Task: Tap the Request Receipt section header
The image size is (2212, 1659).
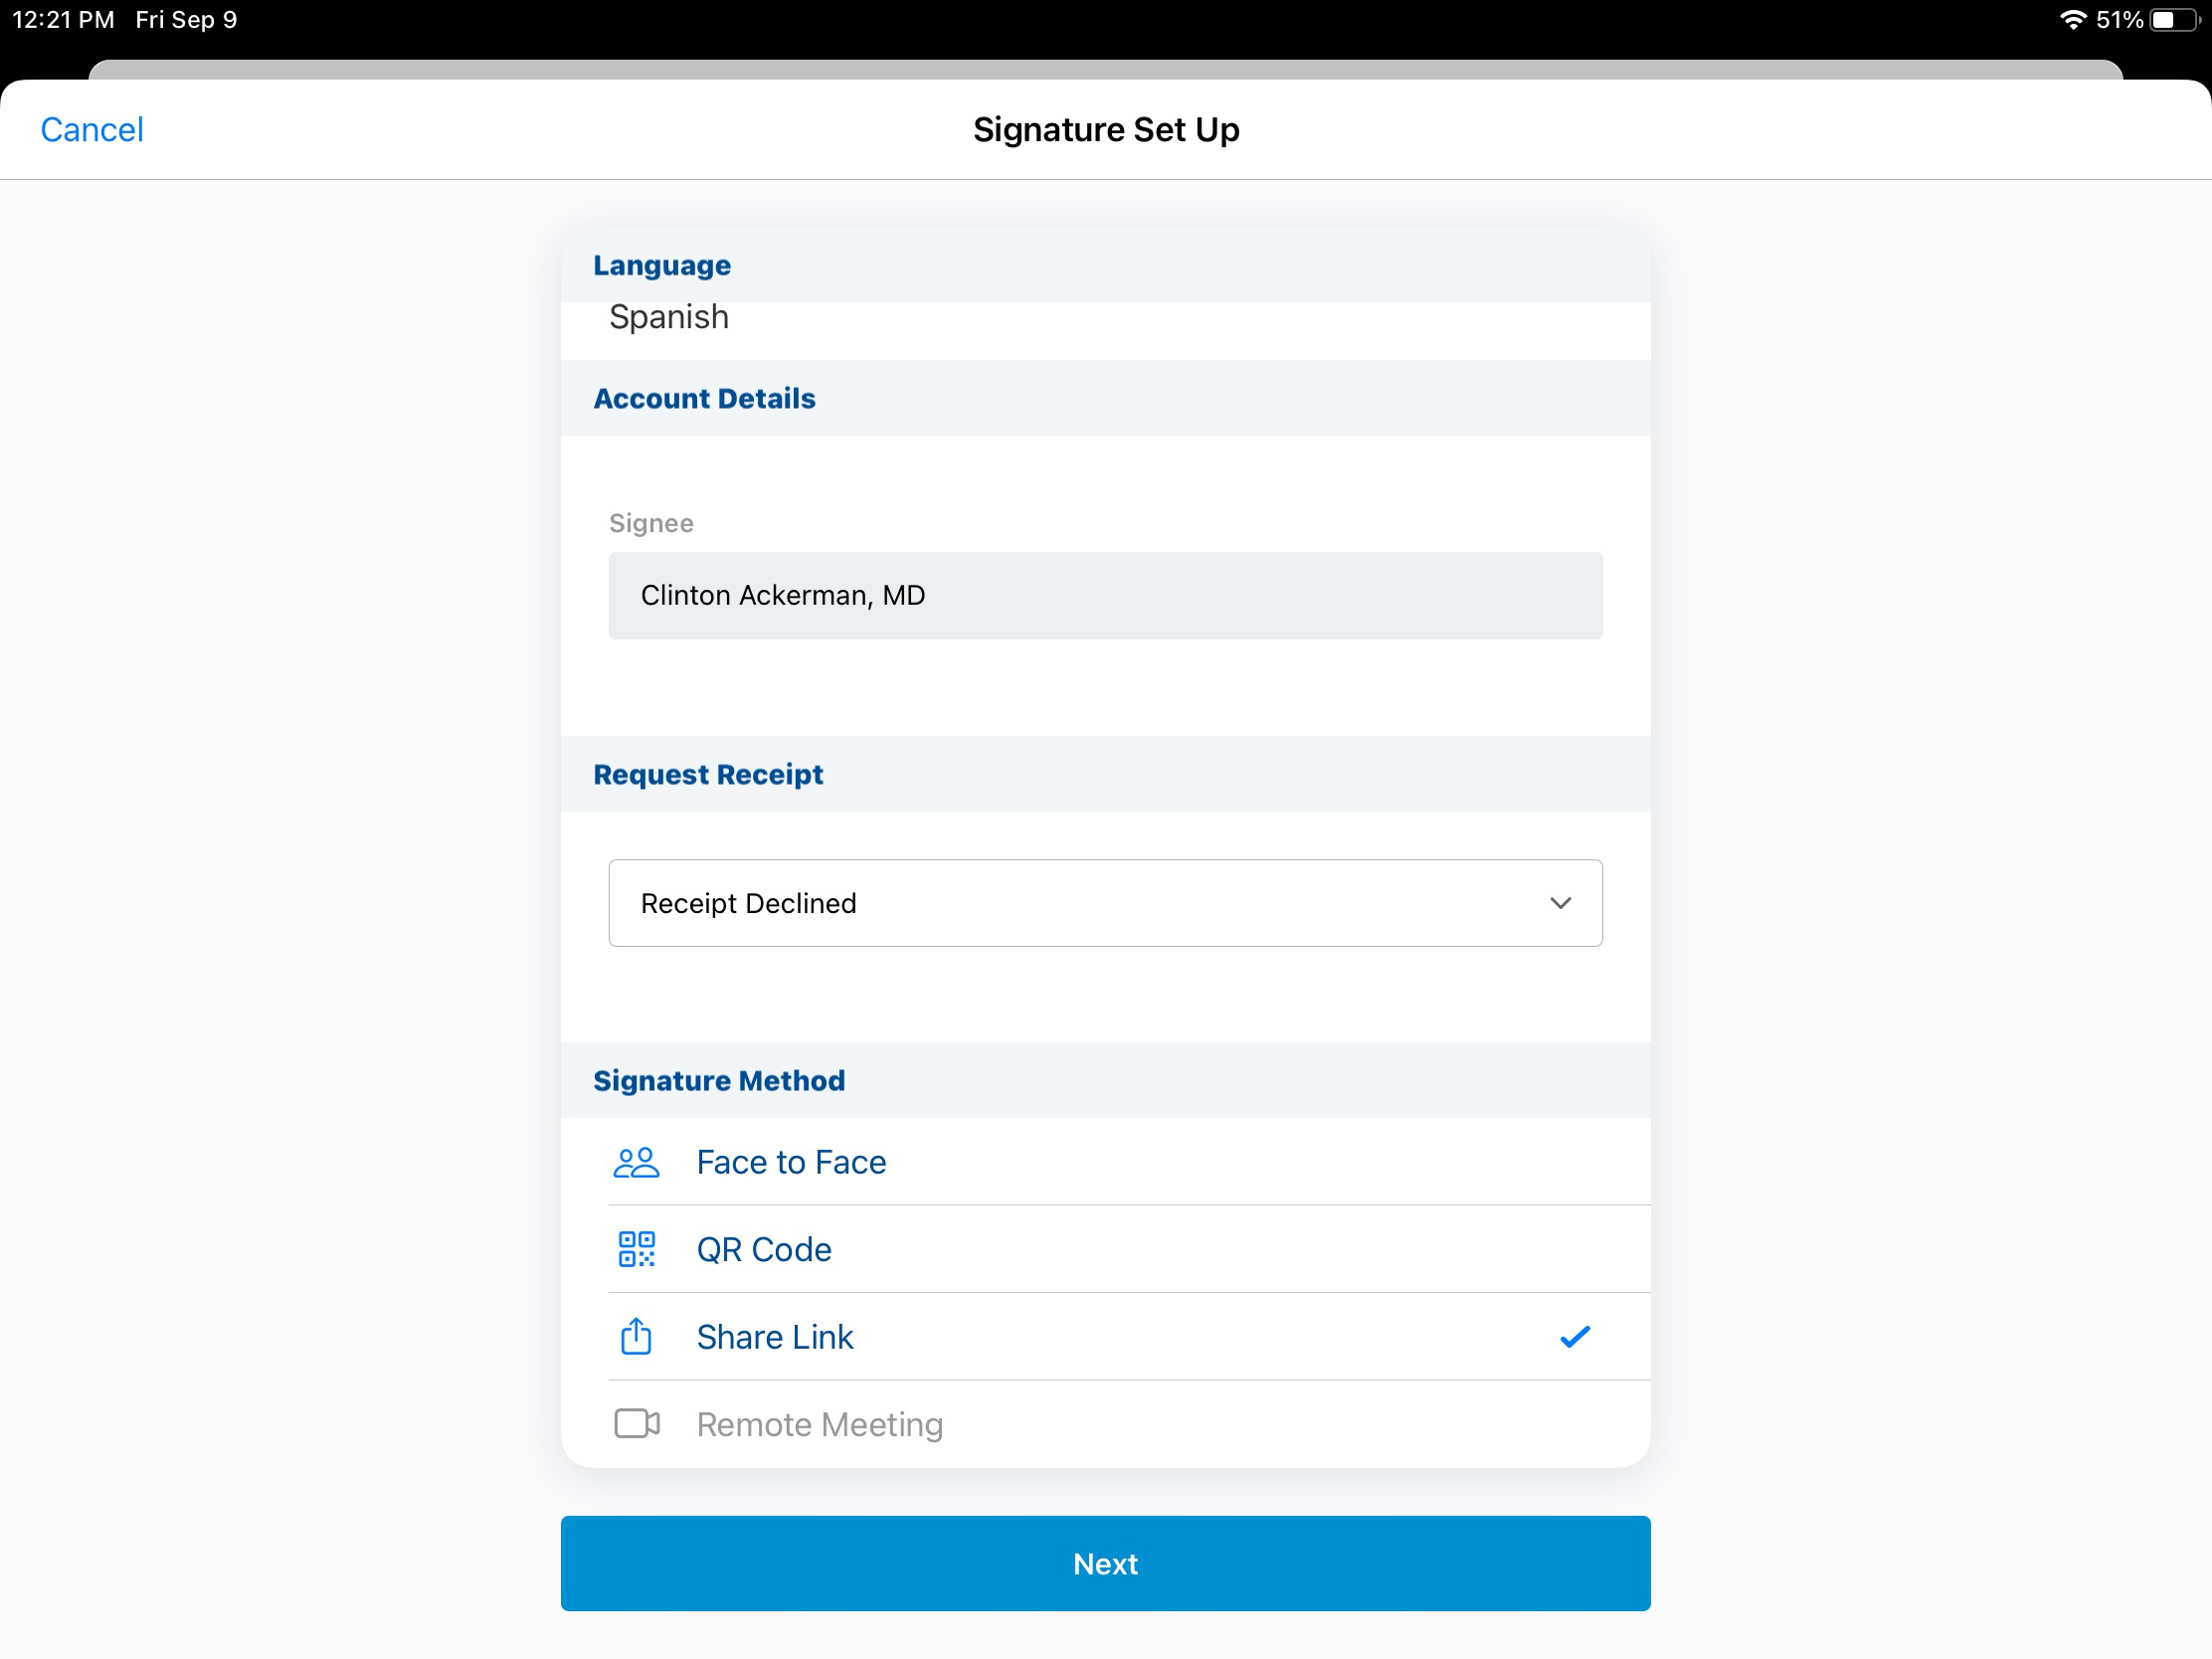Action: pyautogui.click(x=708, y=774)
